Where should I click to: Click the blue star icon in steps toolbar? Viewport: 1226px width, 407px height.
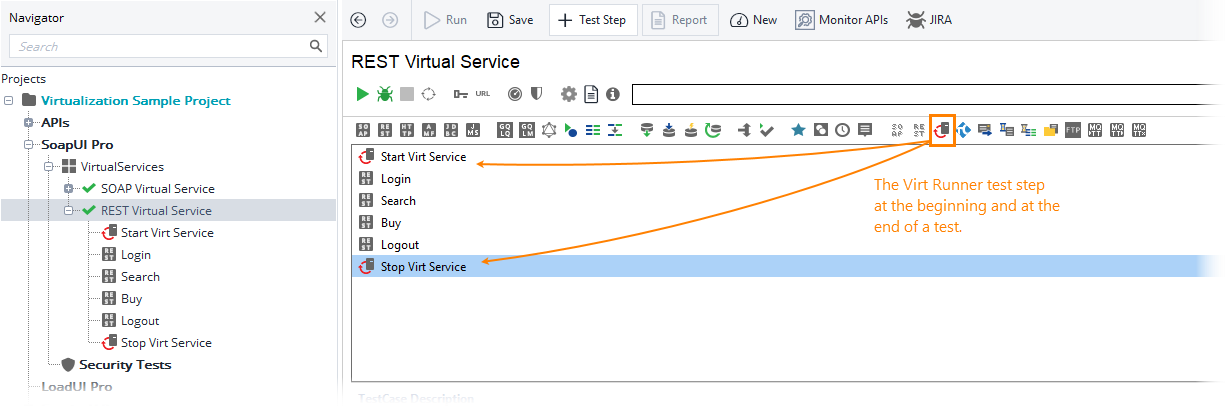(798, 129)
